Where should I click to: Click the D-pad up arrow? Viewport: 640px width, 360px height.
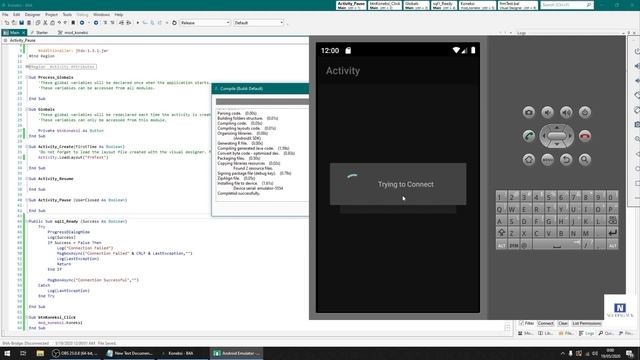pos(557,128)
